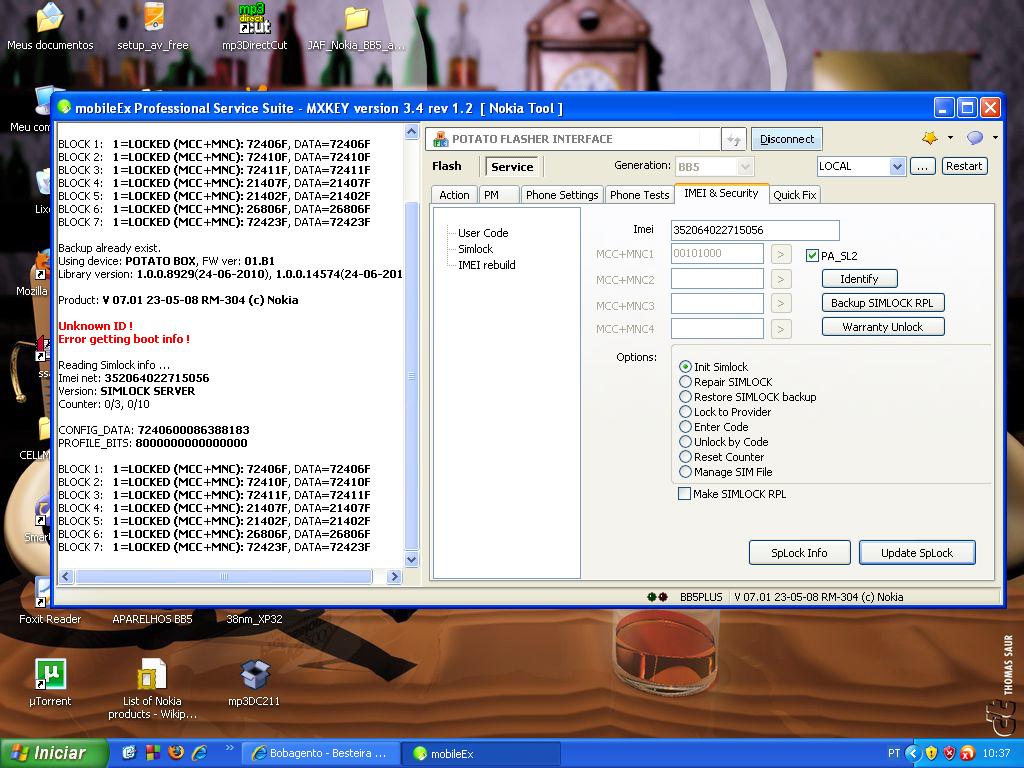Click the arrow button beside MCC+MNC1
The image size is (1024, 768).
[x=781, y=254]
